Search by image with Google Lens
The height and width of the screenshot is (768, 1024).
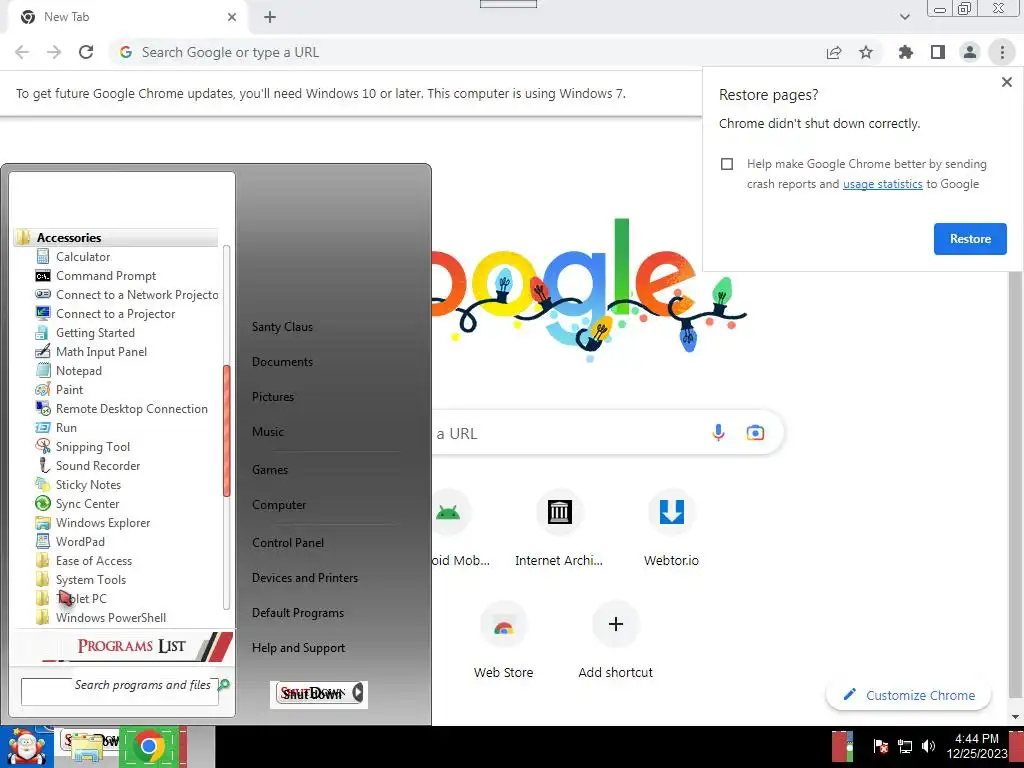(x=755, y=433)
